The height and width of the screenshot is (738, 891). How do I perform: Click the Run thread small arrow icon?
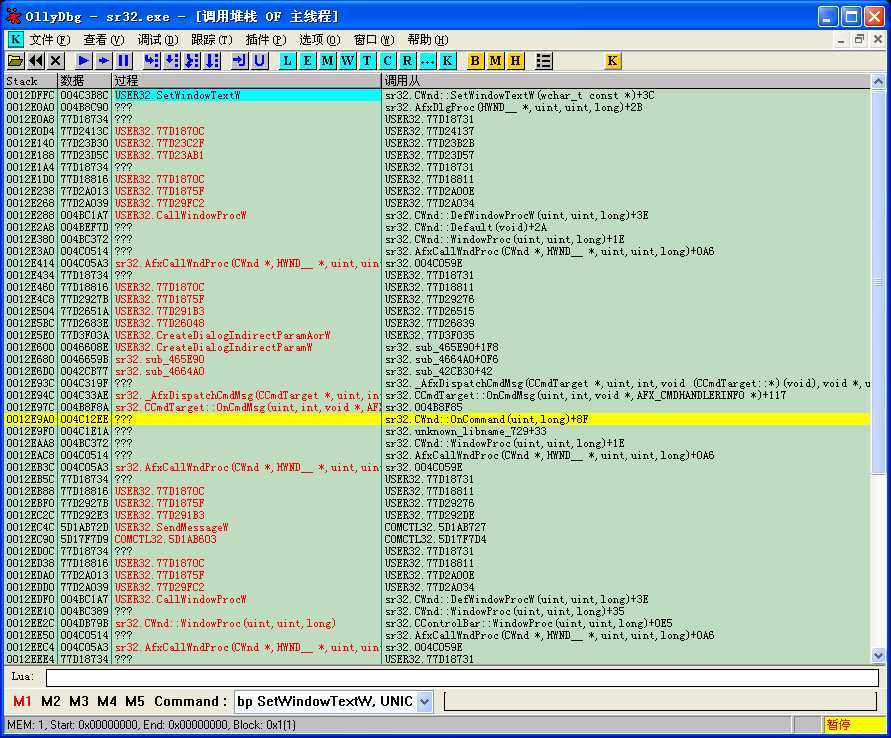104,60
